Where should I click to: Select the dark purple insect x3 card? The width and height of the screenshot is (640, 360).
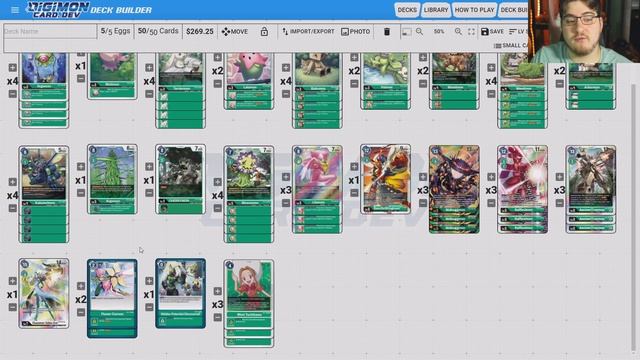point(454,189)
